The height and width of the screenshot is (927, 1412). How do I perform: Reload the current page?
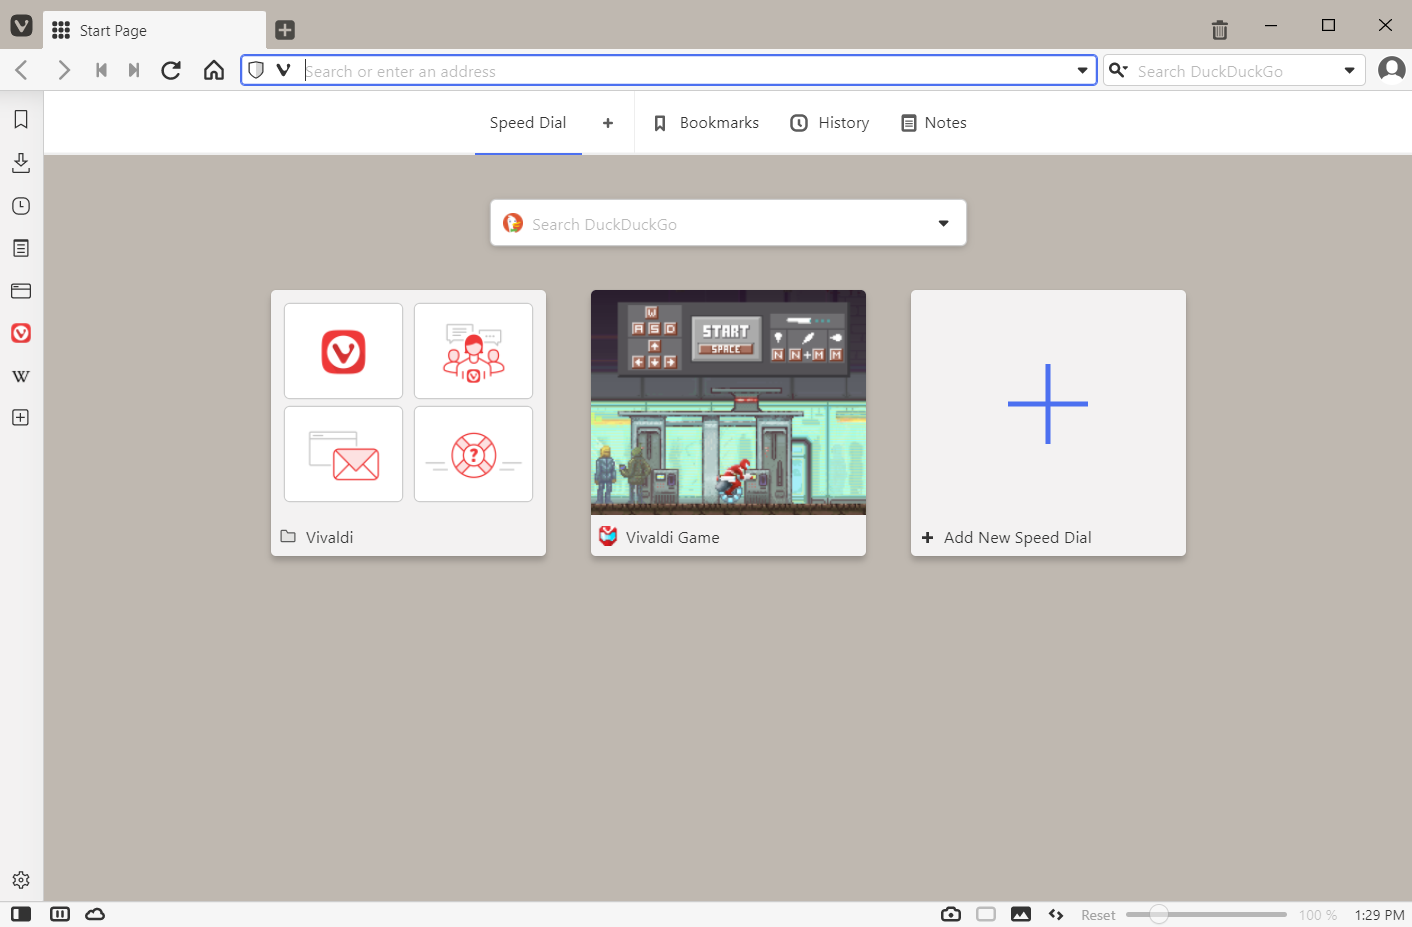coord(171,70)
